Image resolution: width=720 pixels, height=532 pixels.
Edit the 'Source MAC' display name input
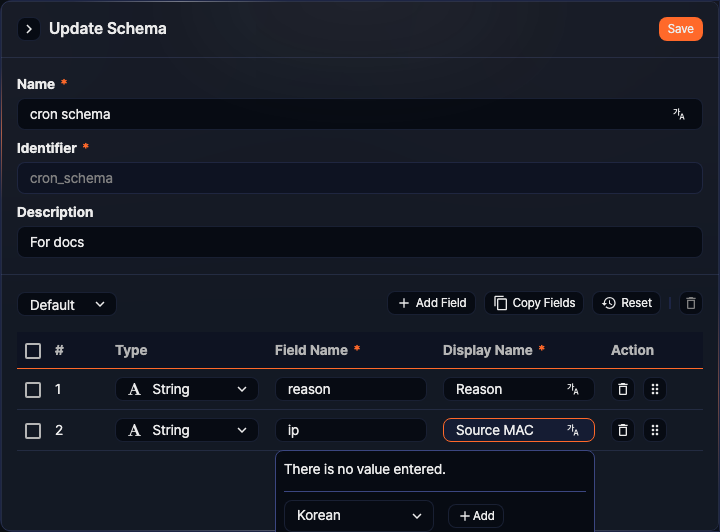click(x=518, y=430)
